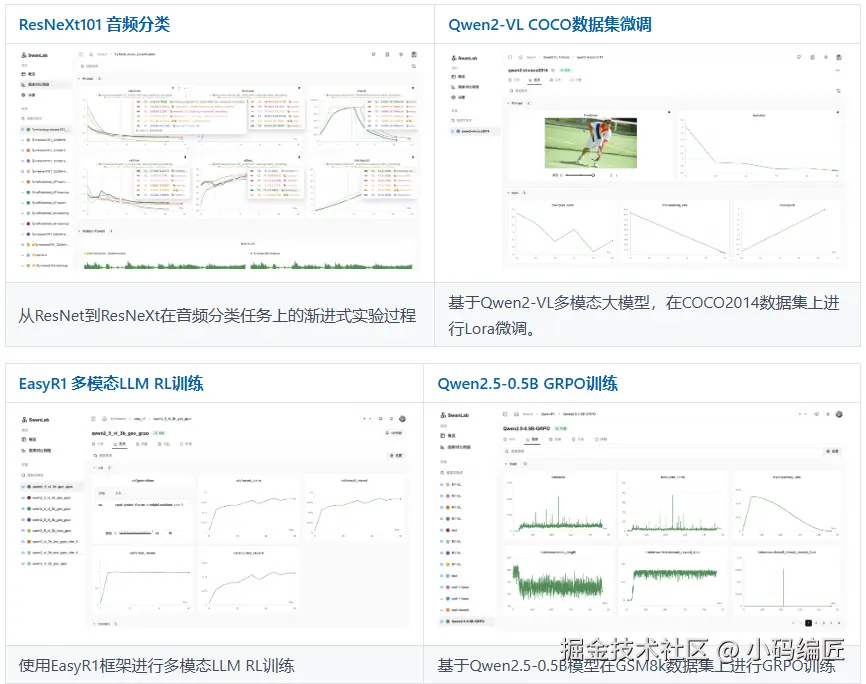Click the description 基于Qwen2-VL多模态大模型
The width and height of the screenshot is (866, 684).
click(x=643, y=315)
